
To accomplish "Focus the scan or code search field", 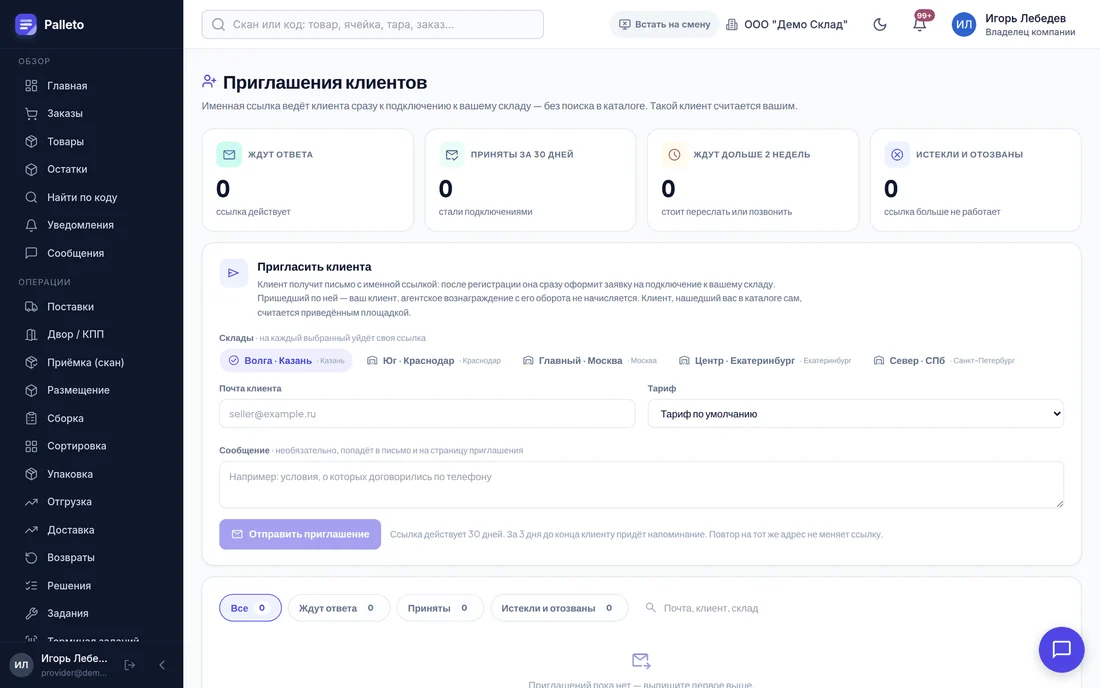I will [x=373, y=25].
